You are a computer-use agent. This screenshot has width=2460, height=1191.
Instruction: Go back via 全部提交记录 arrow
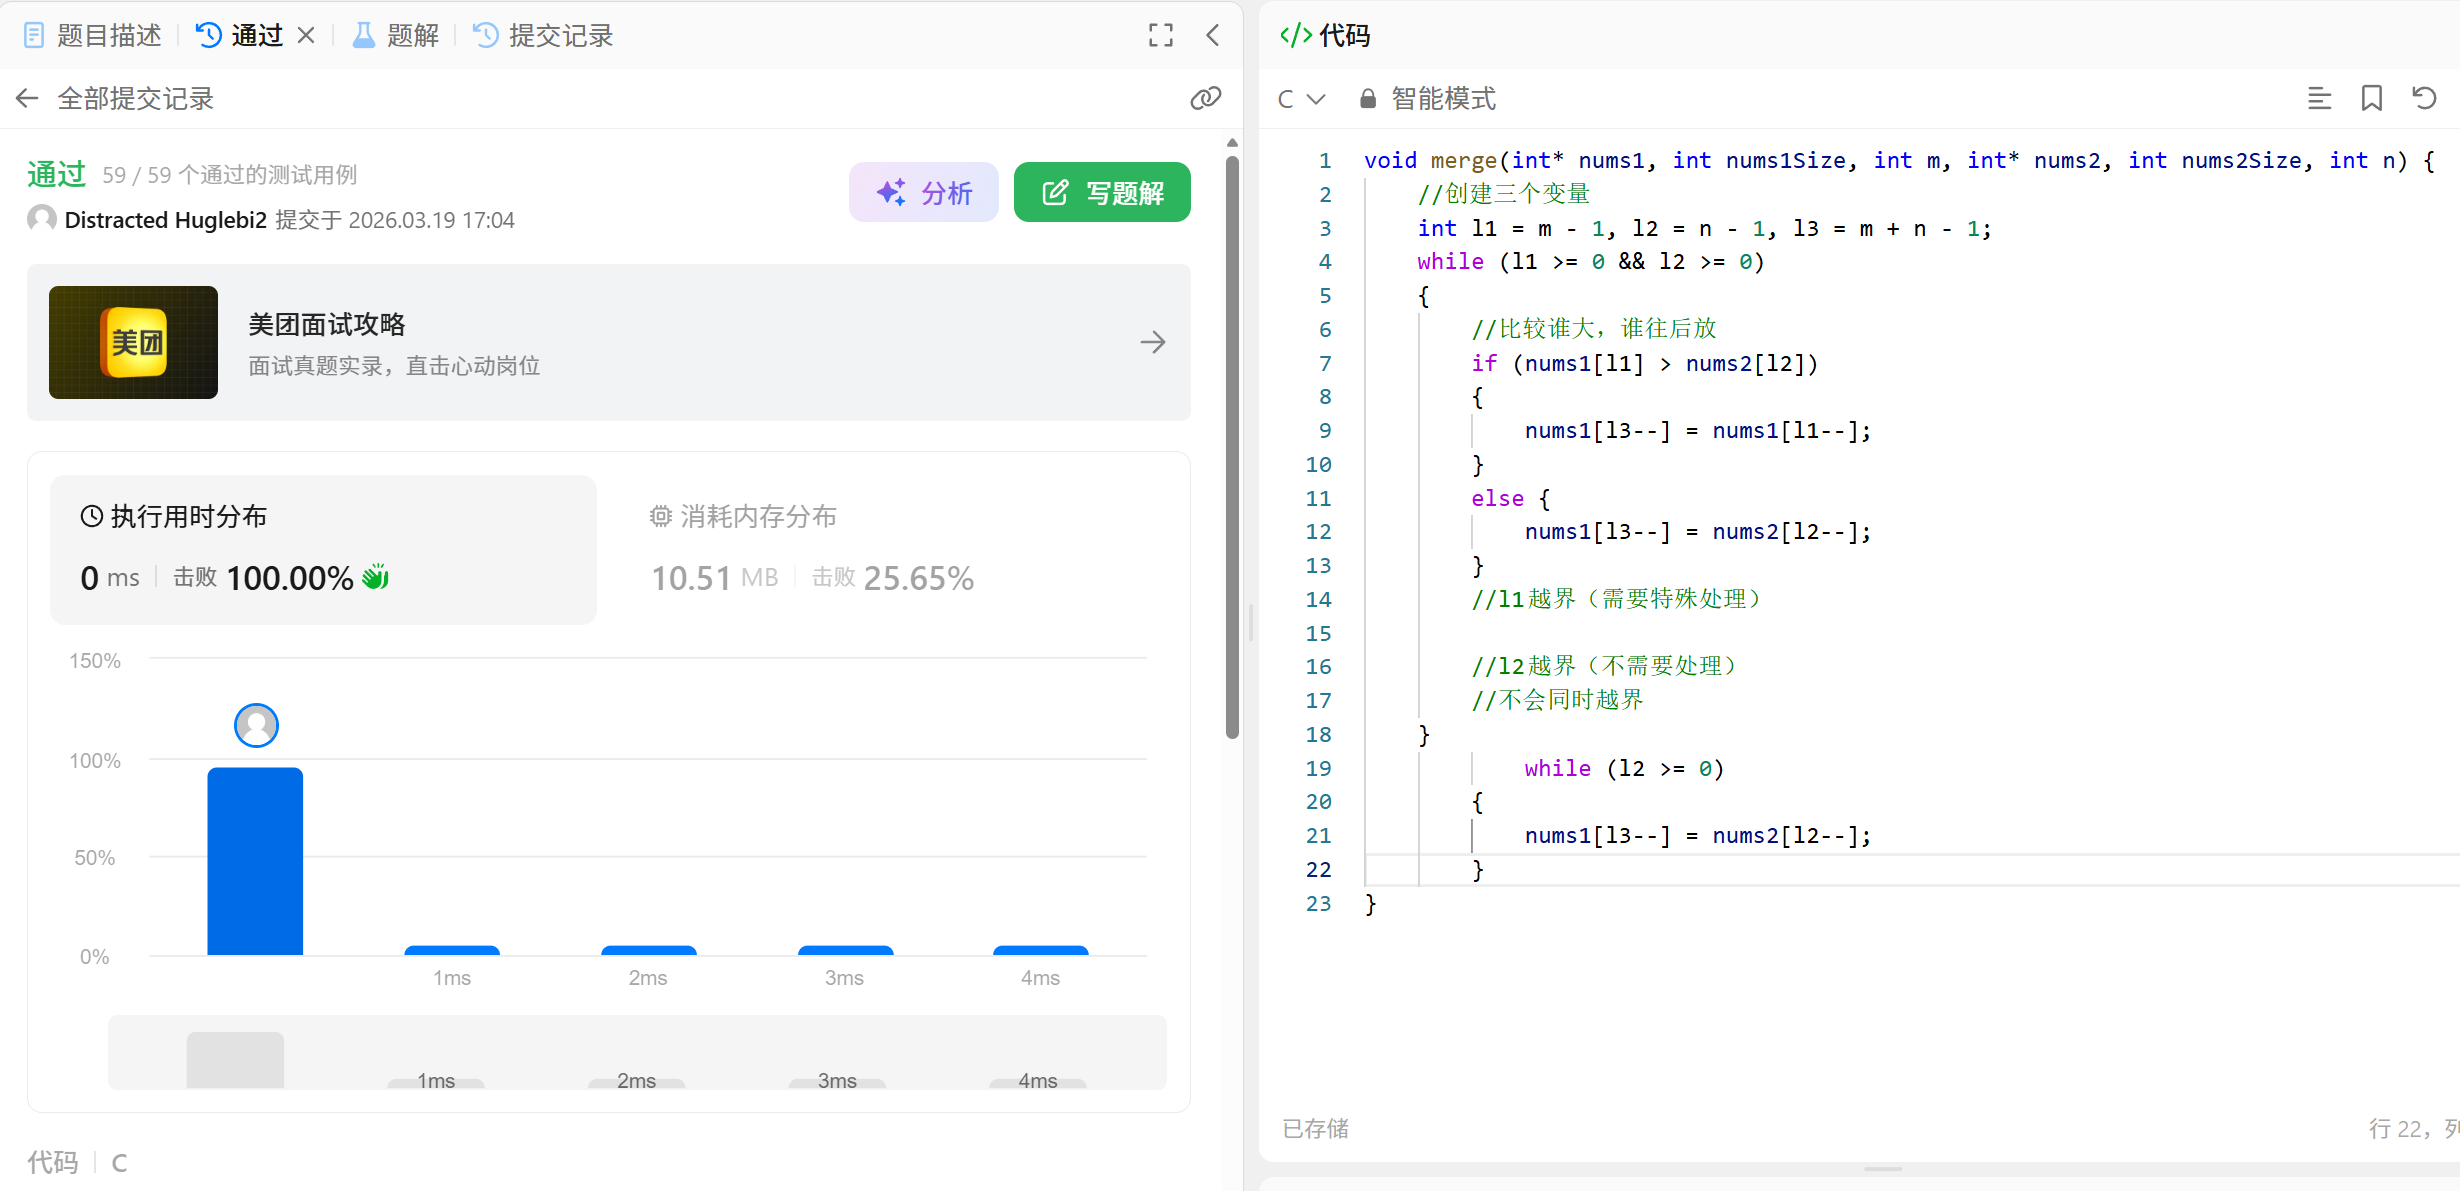pyautogui.click(x=27, y=98)
